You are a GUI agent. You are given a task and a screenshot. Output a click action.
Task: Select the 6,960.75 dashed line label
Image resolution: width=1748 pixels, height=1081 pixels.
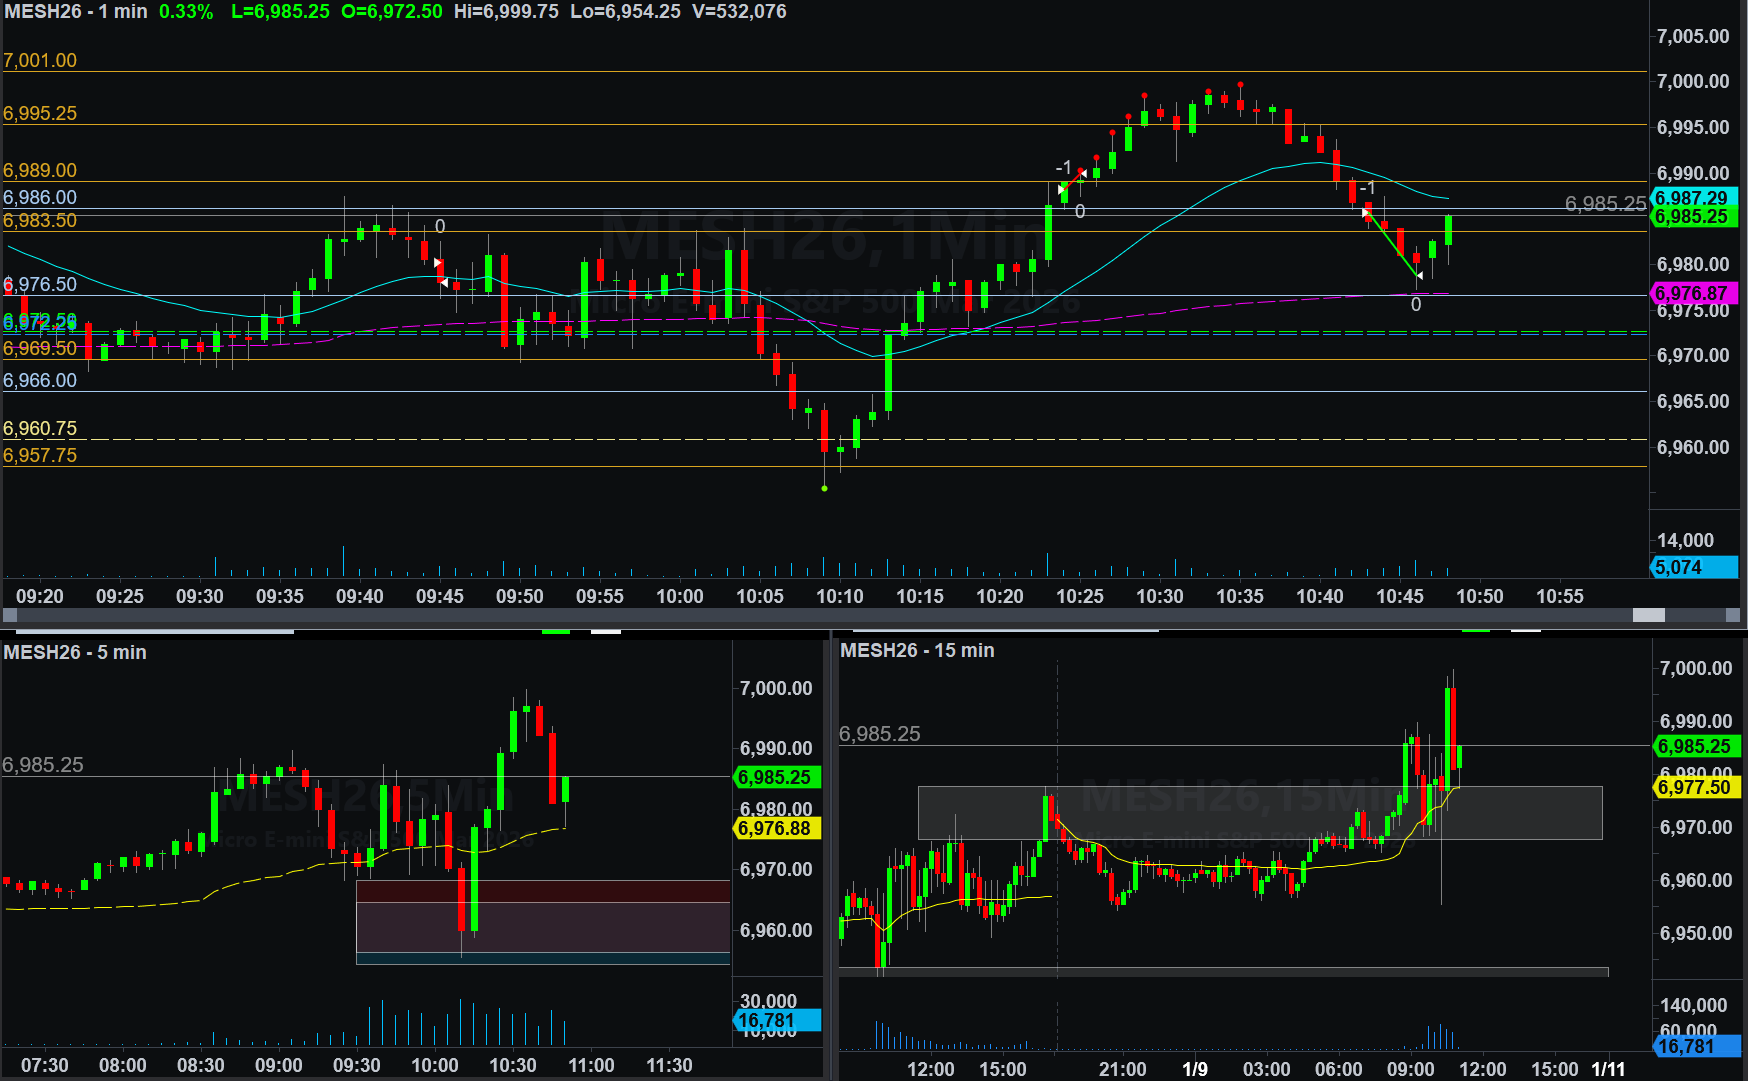pos(40,428)
